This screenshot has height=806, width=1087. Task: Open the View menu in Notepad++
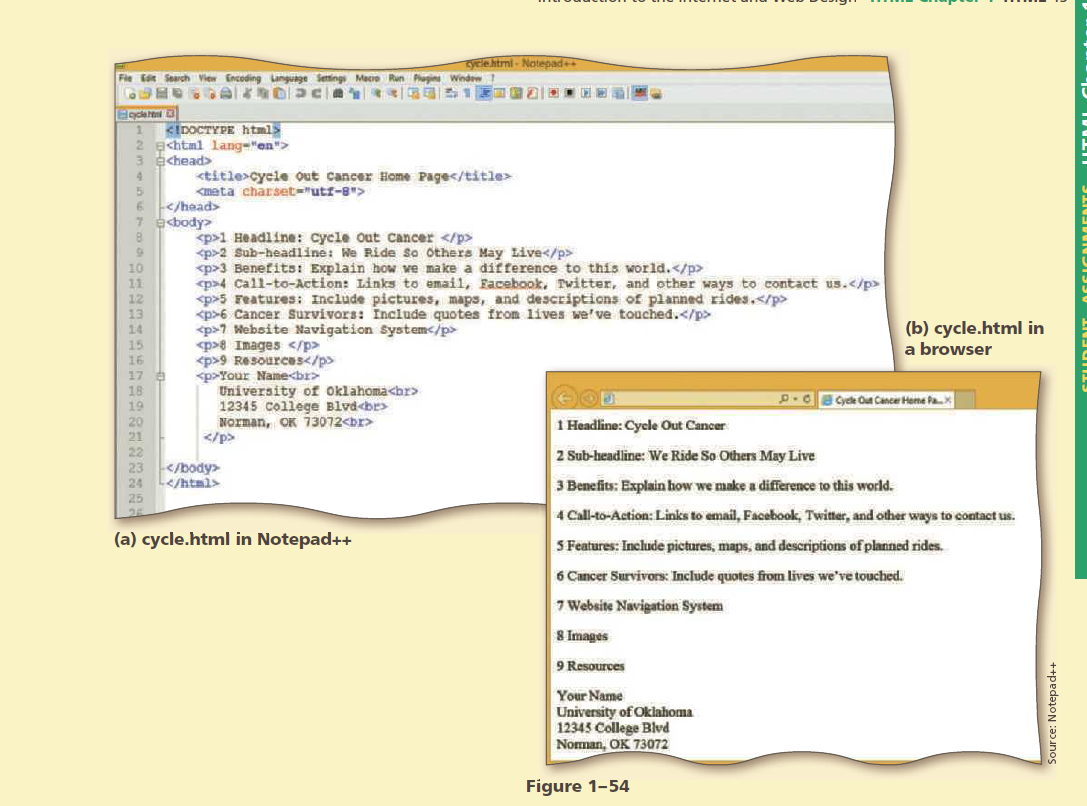coord(207,79)
